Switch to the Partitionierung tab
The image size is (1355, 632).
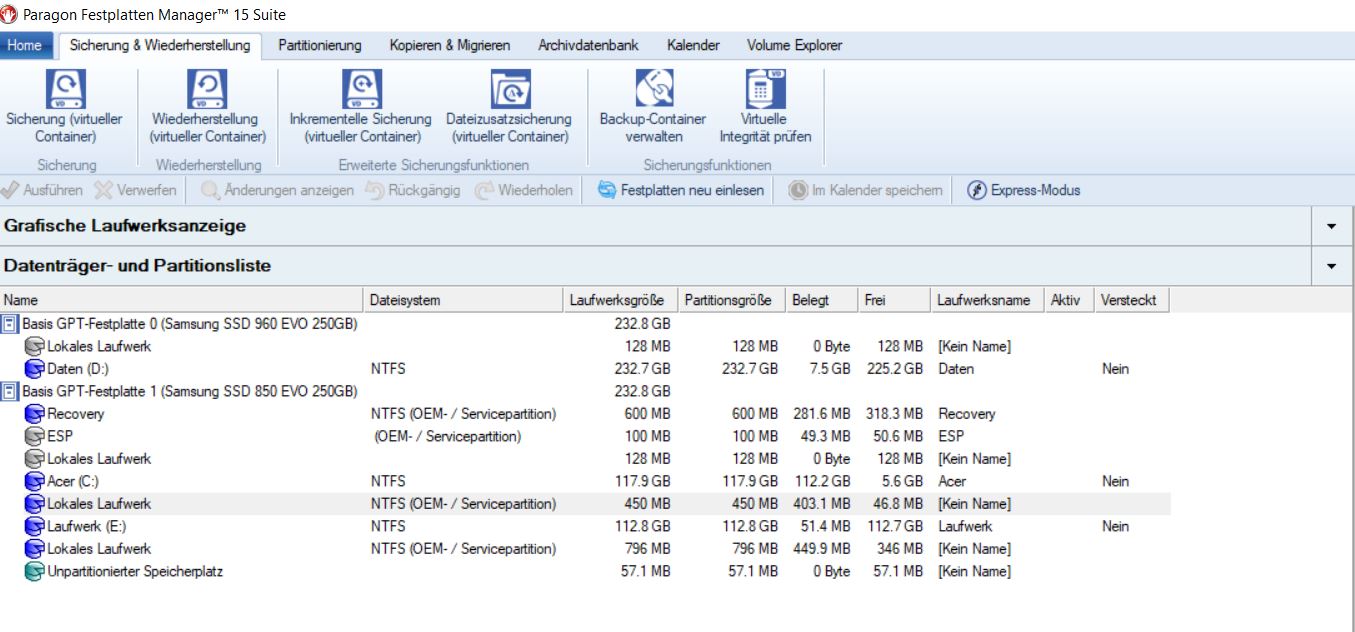point(320,45)
